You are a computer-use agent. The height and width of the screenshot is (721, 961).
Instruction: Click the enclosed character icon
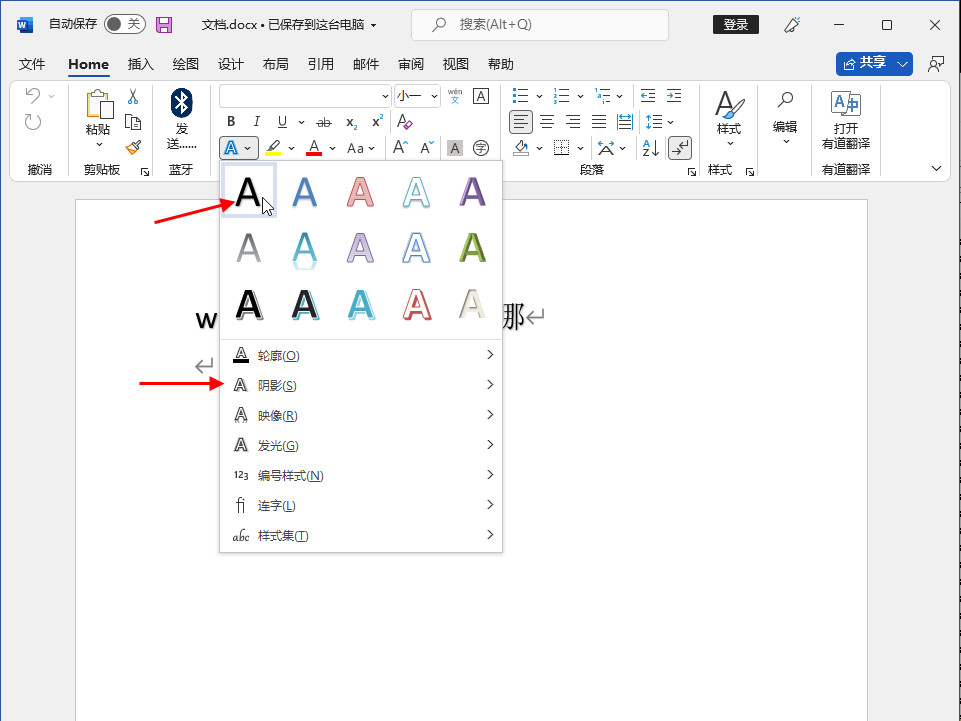click(x=481, y=148)
